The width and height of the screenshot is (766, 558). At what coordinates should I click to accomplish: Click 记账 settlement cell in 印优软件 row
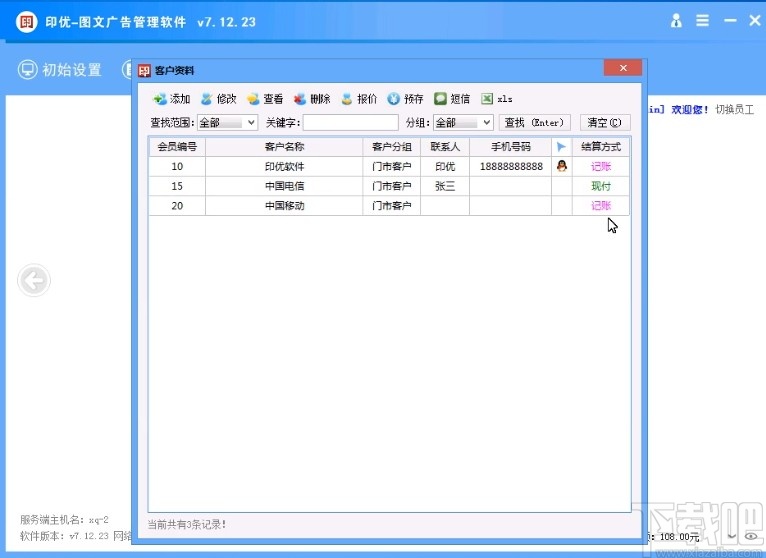(x=601, y=167)
